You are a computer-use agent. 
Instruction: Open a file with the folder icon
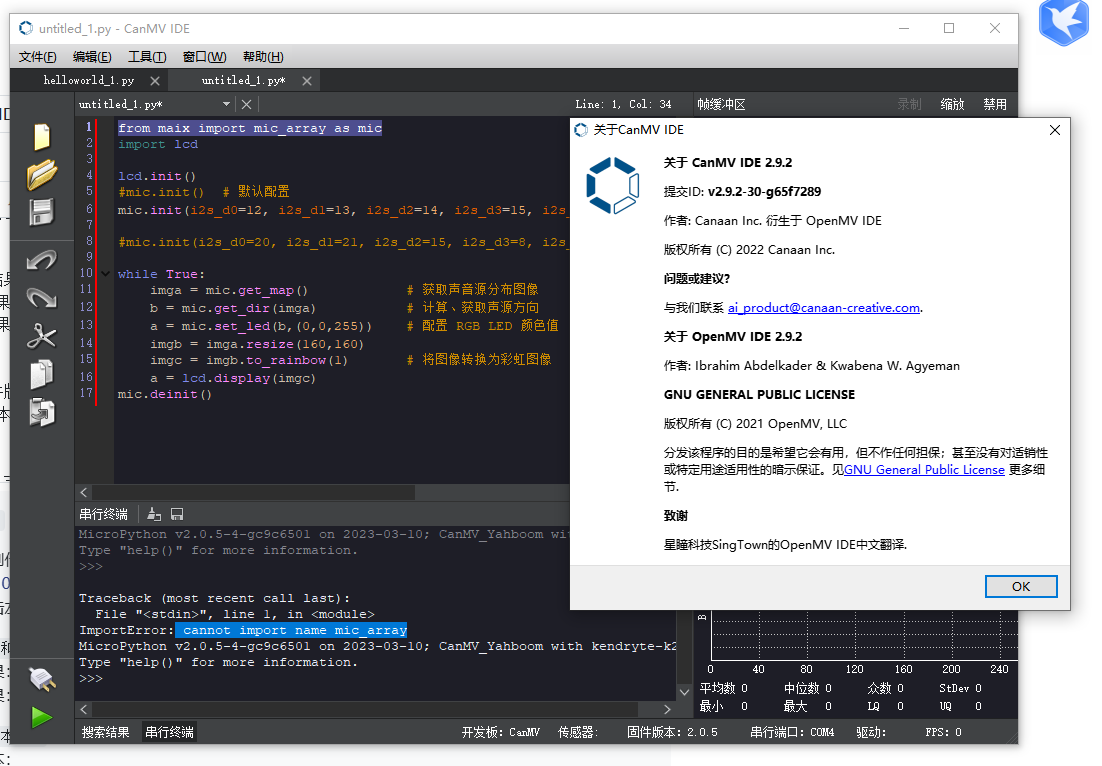click(x=41, y=175)
